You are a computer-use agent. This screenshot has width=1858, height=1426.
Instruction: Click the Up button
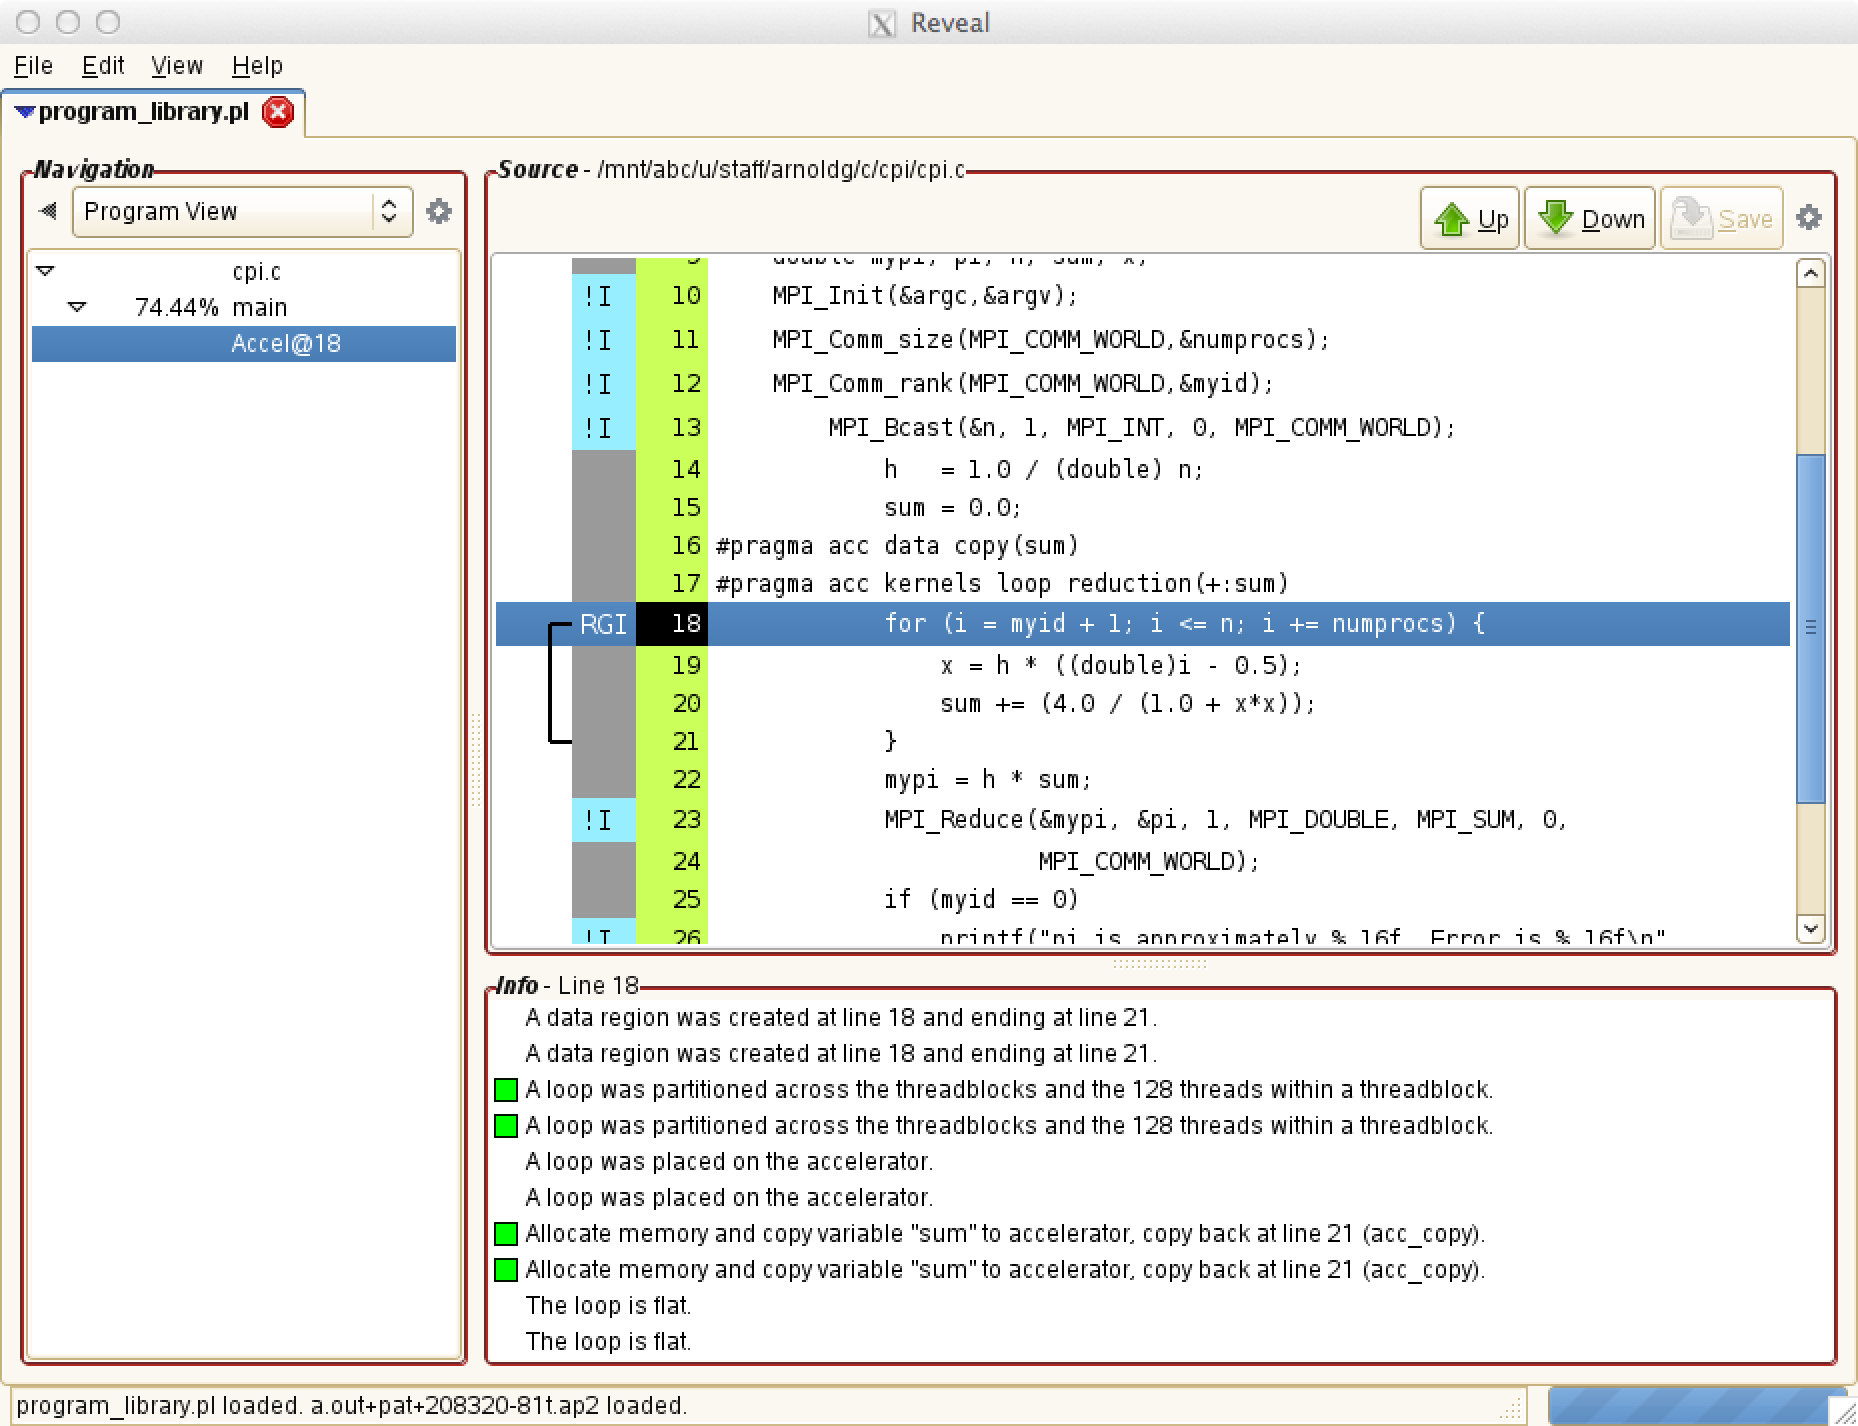1470,218
